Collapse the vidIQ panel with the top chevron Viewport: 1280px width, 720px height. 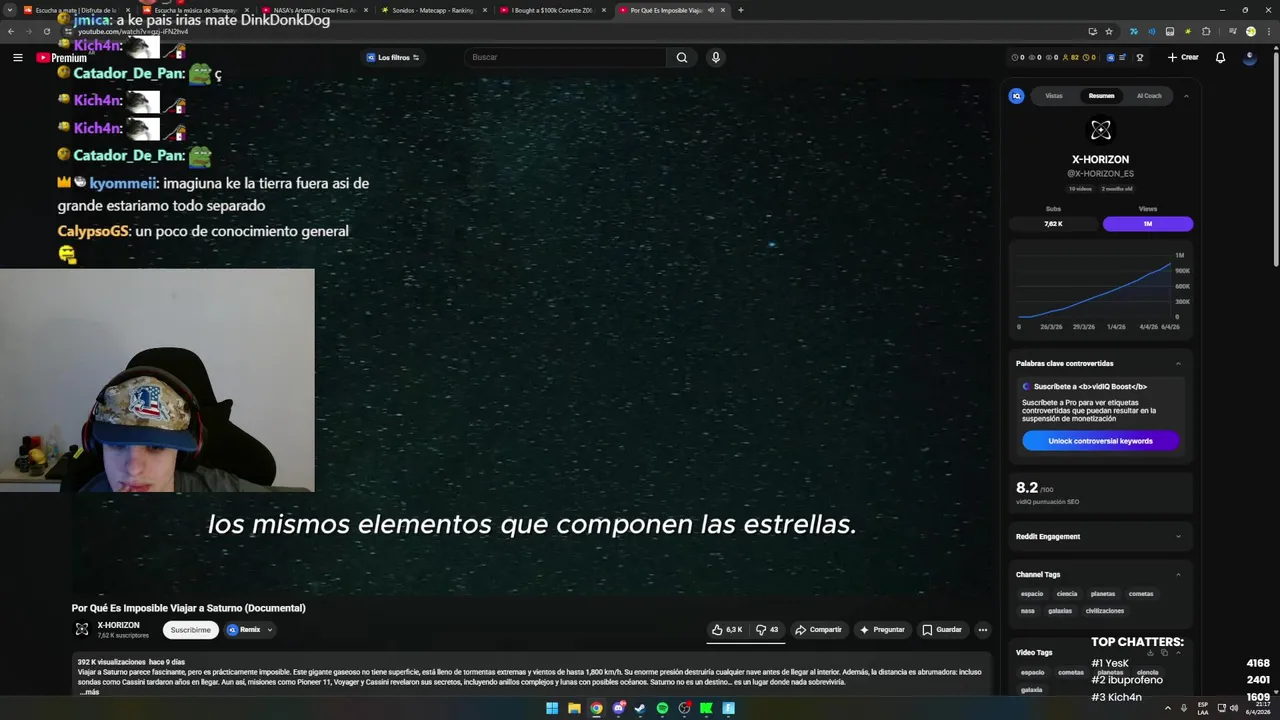(1186, 96)
